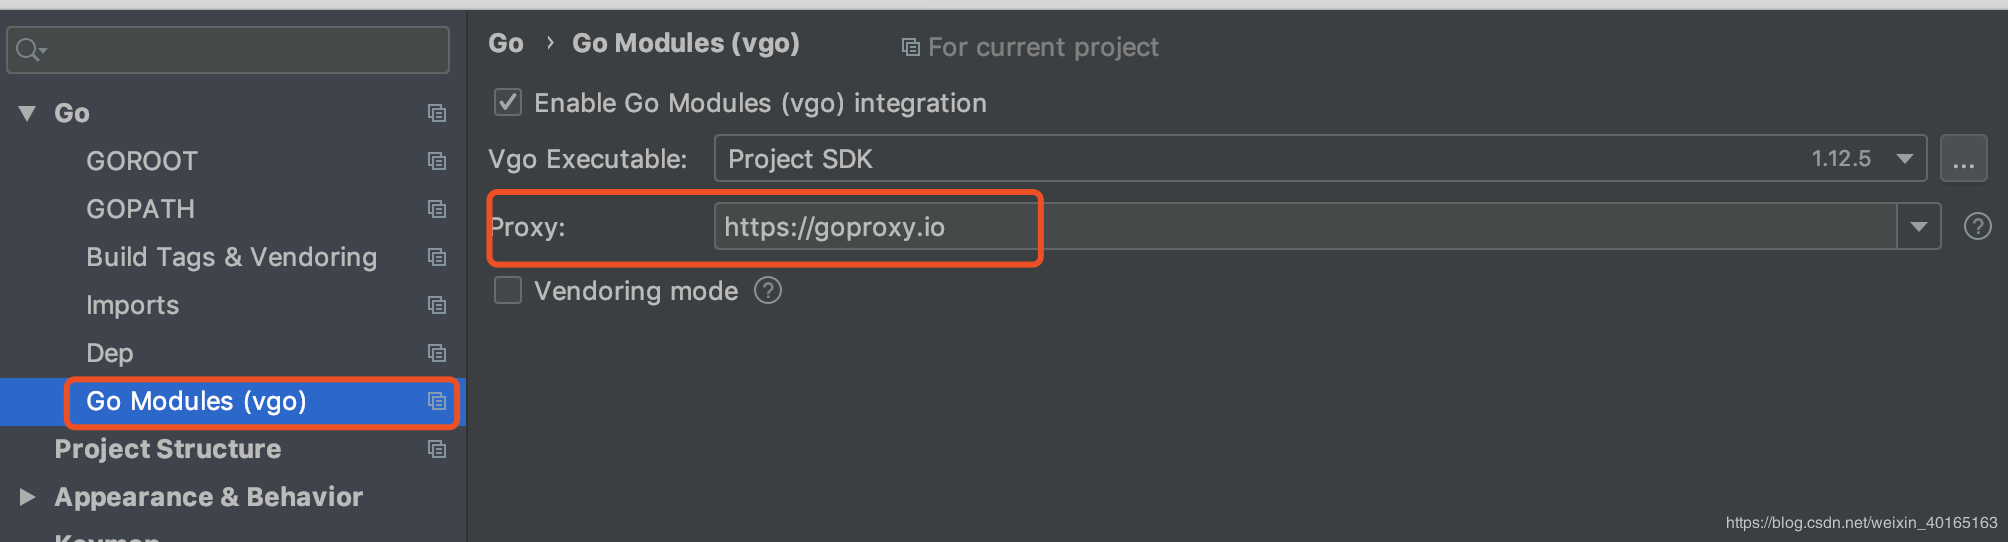Click the settings search field

click(240, 49)
